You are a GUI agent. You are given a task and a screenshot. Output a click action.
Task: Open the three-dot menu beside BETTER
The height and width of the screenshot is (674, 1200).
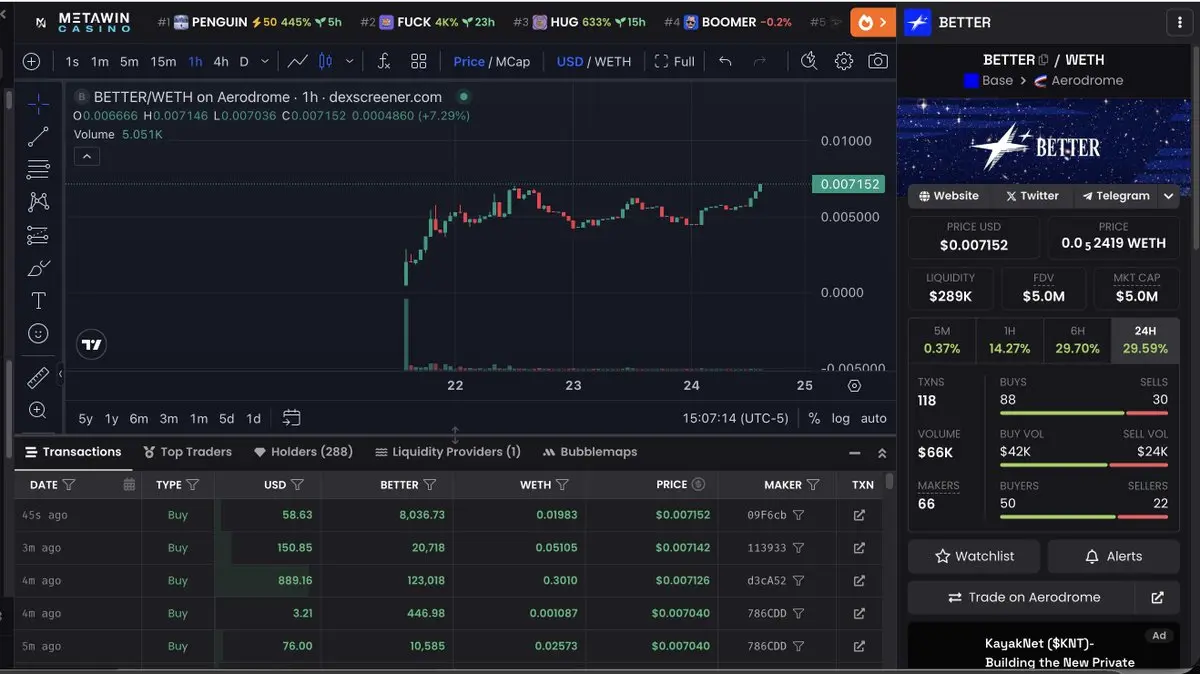1180,22
